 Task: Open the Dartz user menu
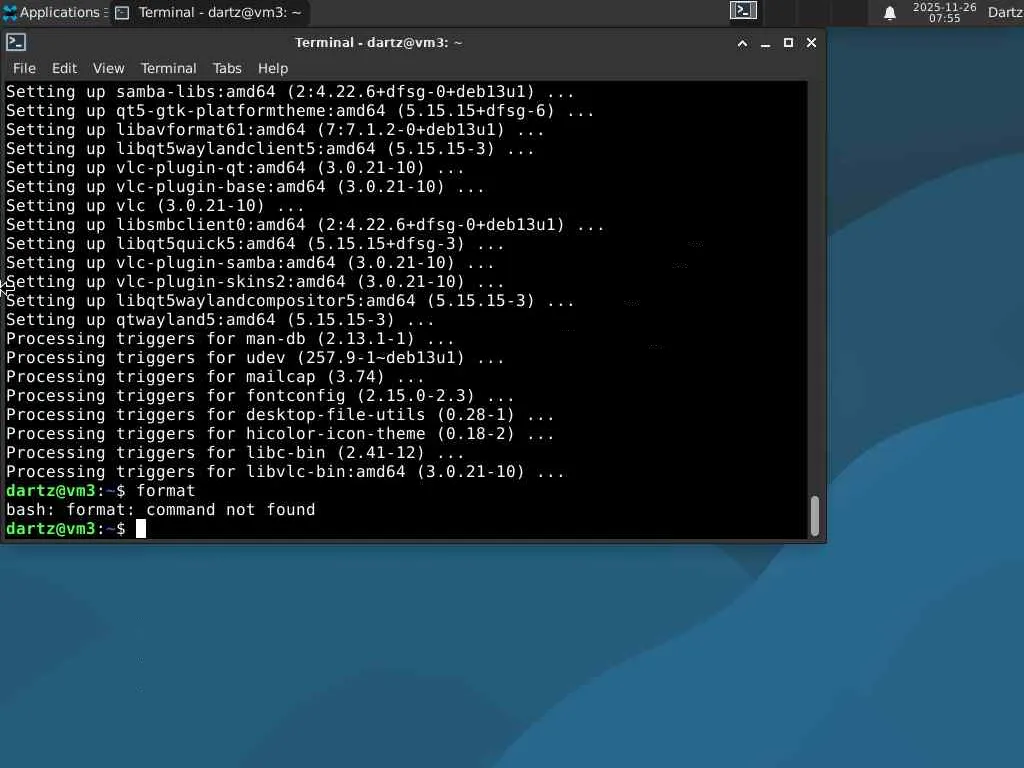[1006, 12]
